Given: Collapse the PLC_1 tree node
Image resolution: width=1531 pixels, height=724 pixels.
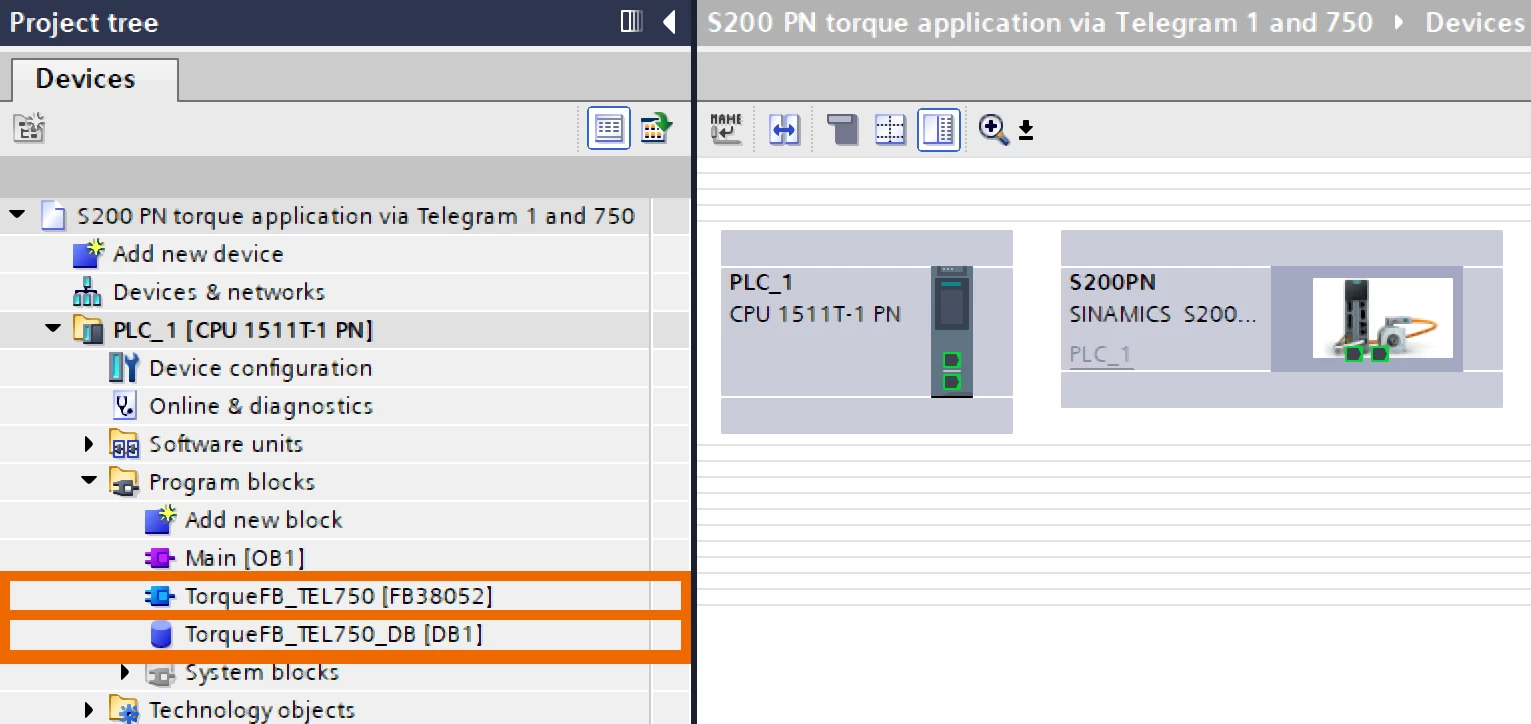Looking at the screenshot, I should coord(53,329).
